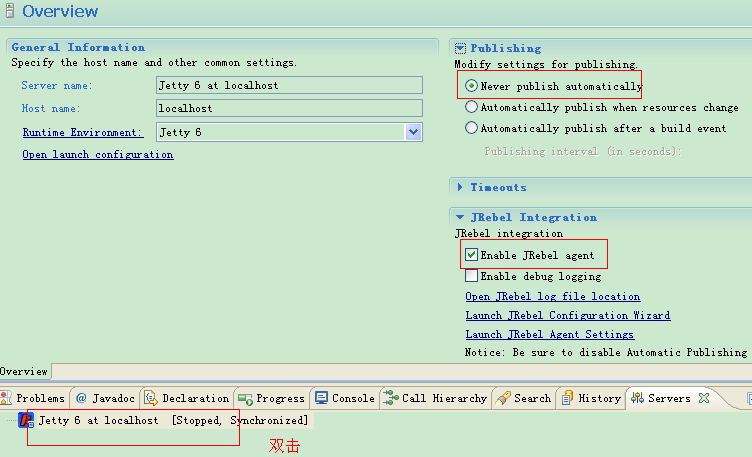Screen dimensions: 752x457
Task: Switch to the History tab
Action: coord(592,398)
